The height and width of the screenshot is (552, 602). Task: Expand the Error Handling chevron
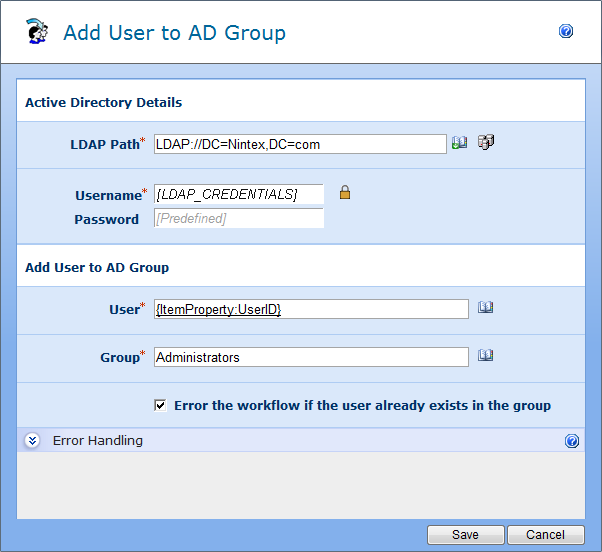pyautogui.click(x=32, y=441)
